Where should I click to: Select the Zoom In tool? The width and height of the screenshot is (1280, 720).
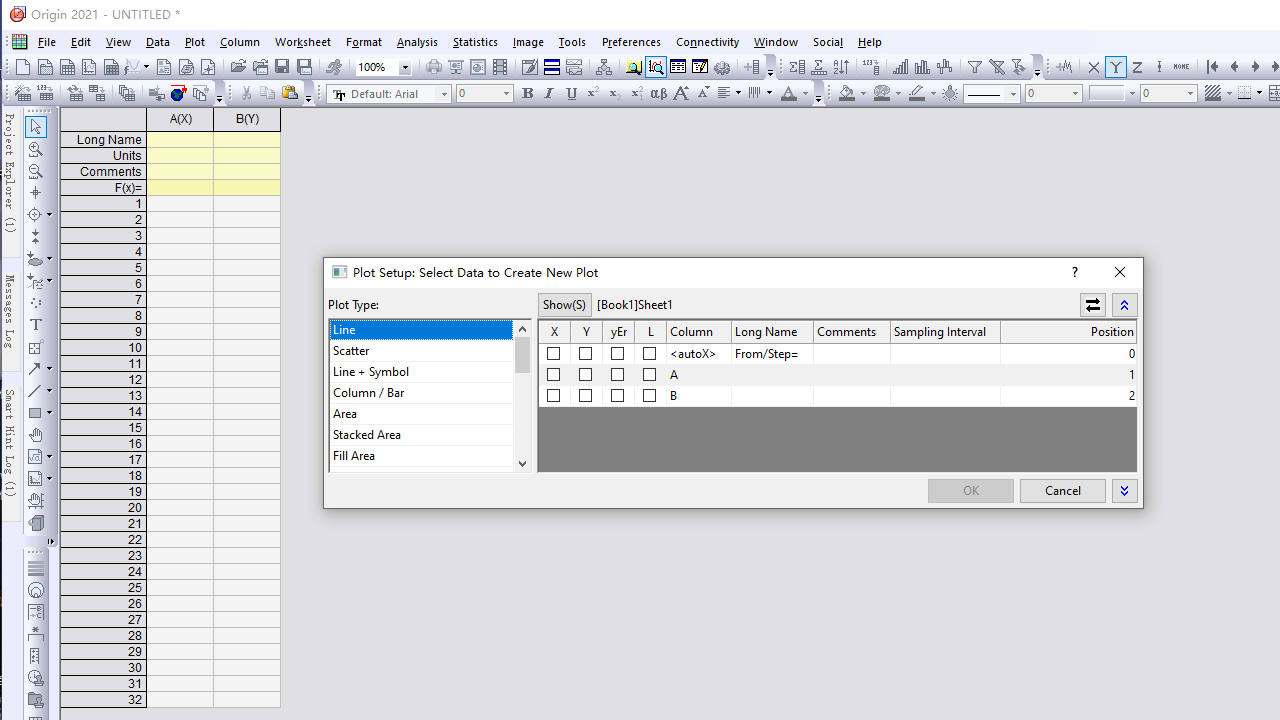point(36,149)
